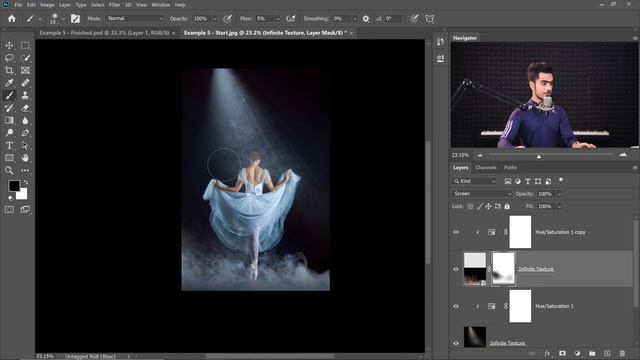Viewport: 640px width, 360px height.
Task: Select the Eraser tool
Action: 25,108
